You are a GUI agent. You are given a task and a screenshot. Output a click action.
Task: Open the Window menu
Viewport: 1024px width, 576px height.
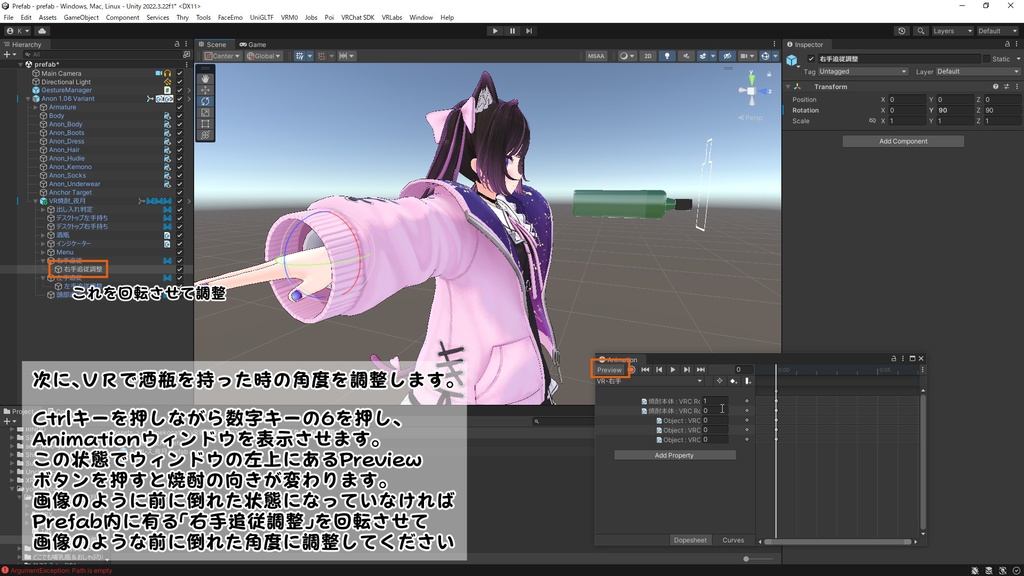421,18
